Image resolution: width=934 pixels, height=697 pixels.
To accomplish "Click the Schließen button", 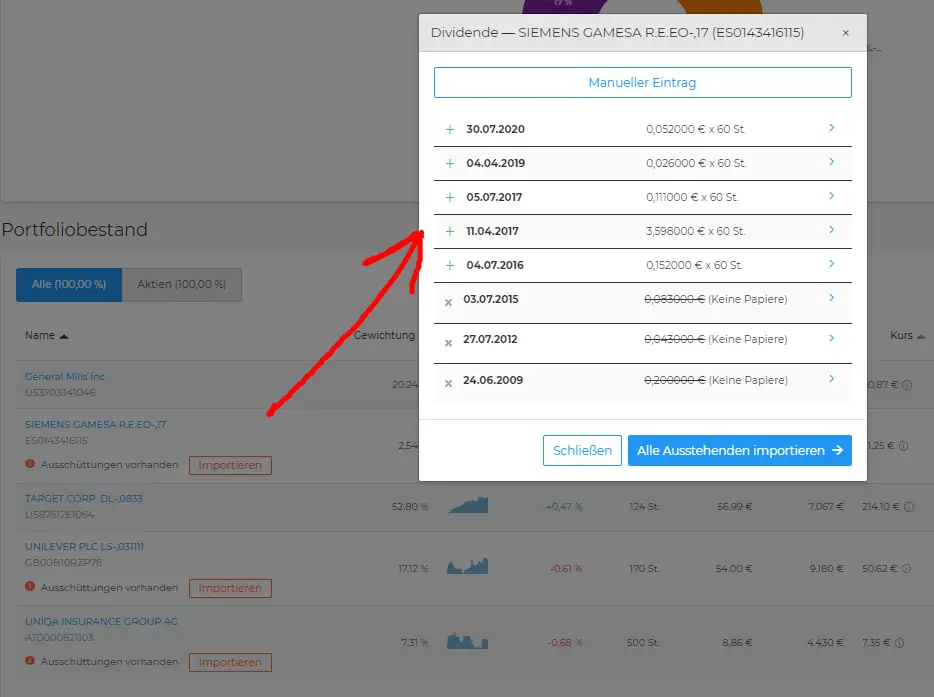I will [x=582, y=450].
